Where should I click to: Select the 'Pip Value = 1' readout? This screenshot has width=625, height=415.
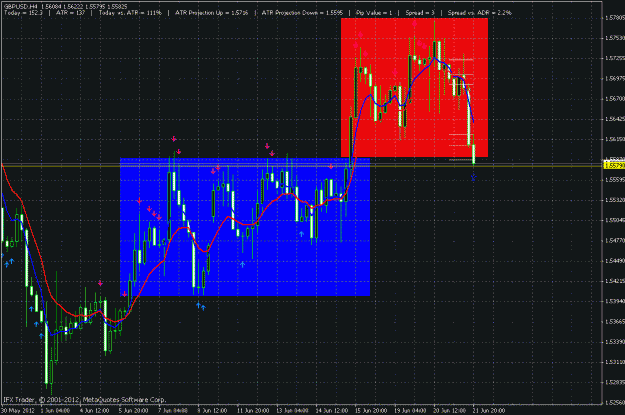pos(374,13)
